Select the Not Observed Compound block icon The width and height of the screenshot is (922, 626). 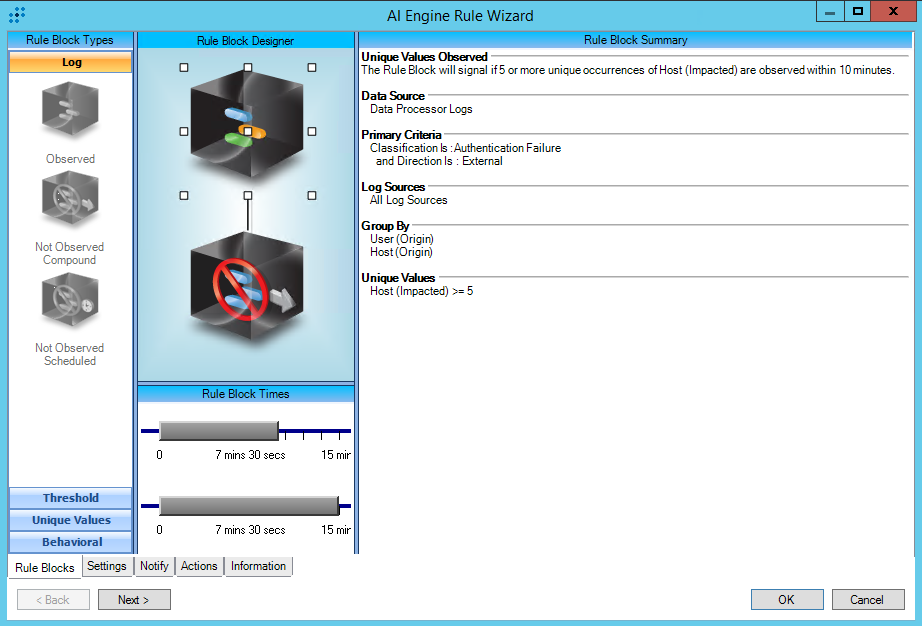coord(70,202)
